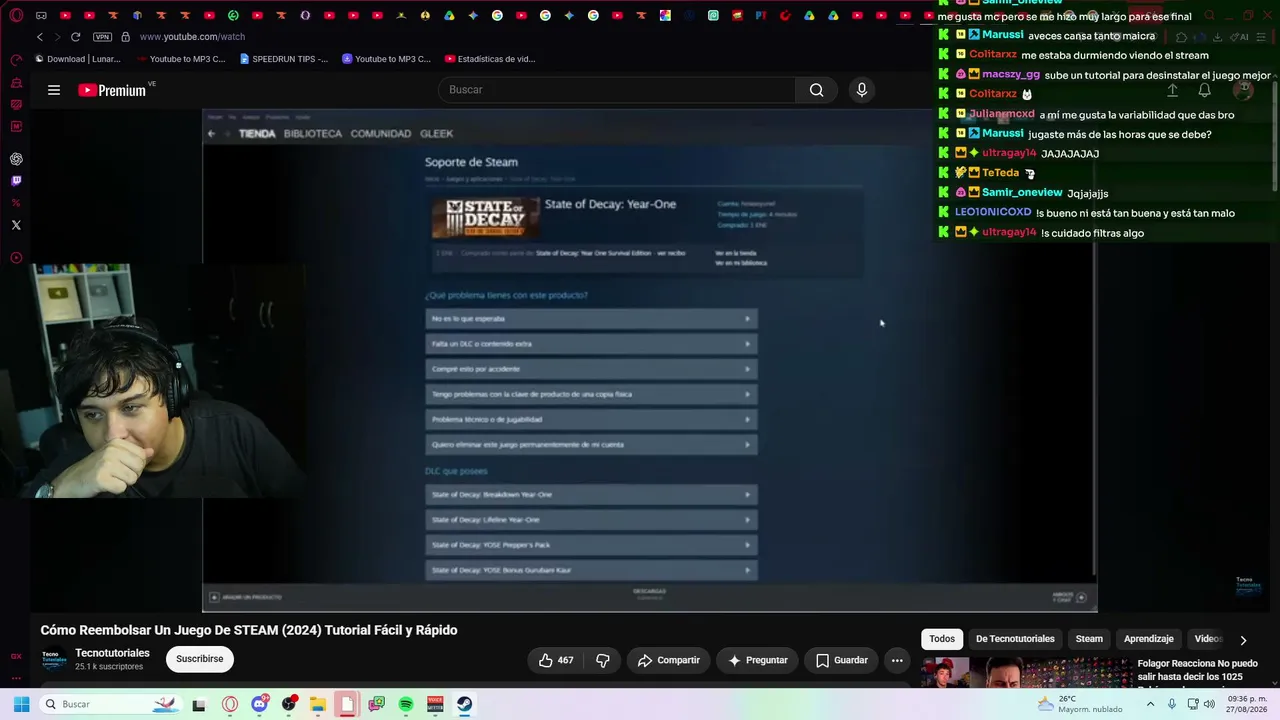The height and width of the screenshot is (720, 1280).
Task: Select 'Tengo problemas con la clave de producto'
Action: (x=591, y=394)
